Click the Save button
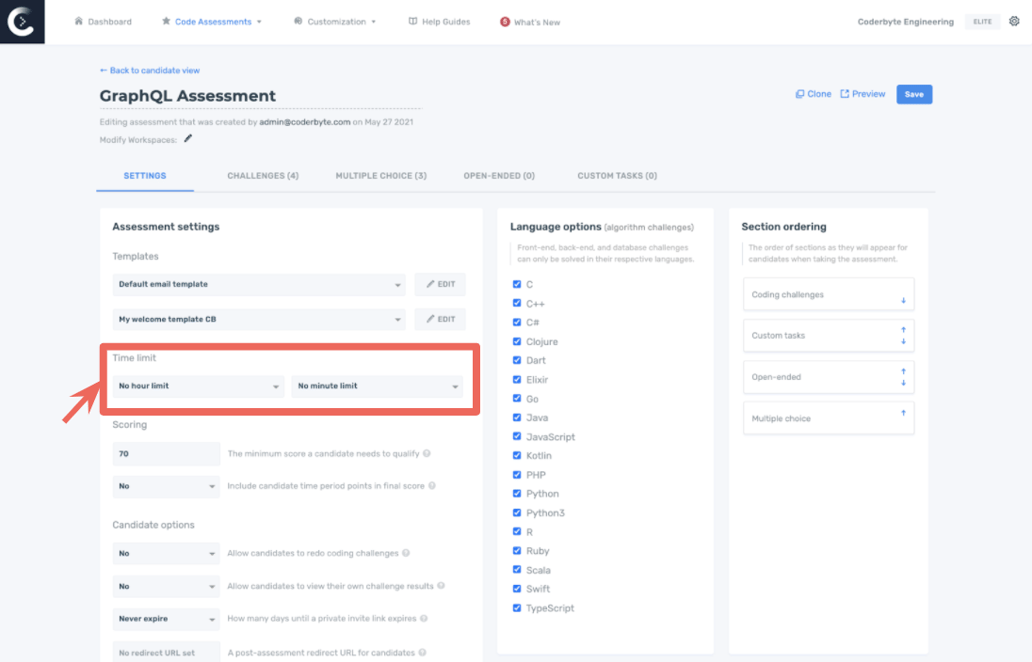The width and height of the screenshot is (1032, 662). pos(913,93)
